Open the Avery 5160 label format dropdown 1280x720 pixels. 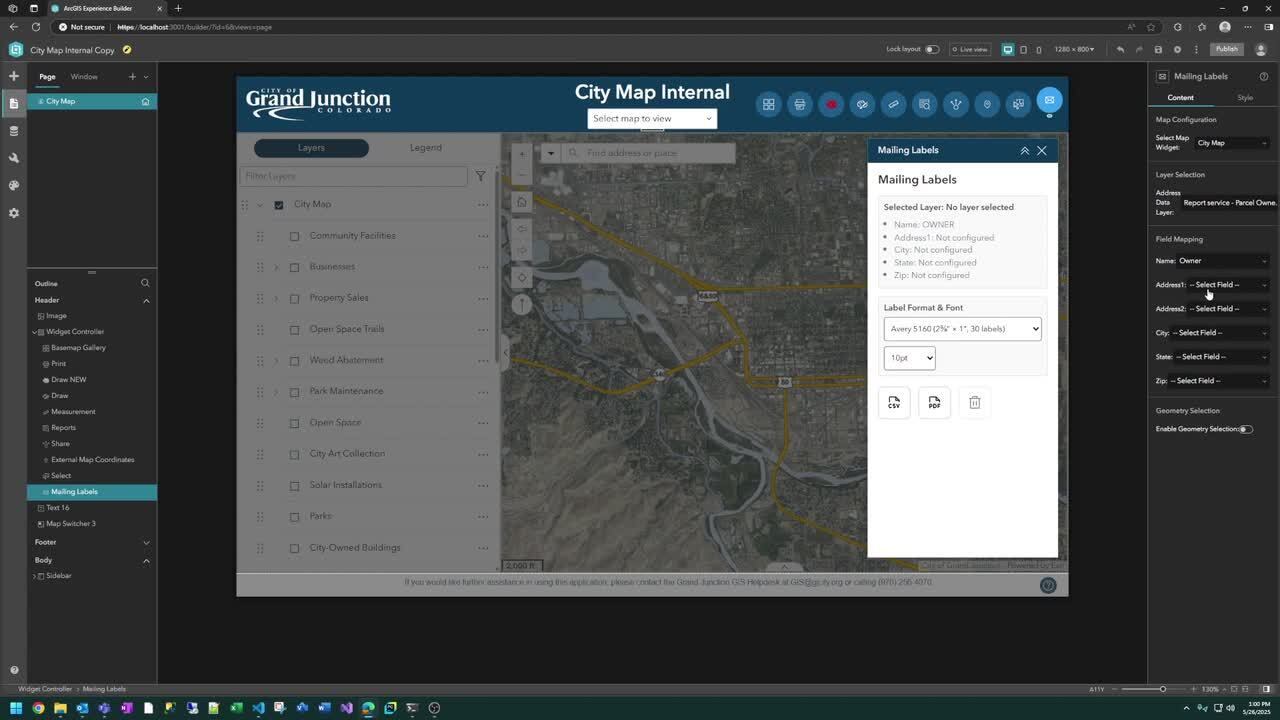click(962, 329)
